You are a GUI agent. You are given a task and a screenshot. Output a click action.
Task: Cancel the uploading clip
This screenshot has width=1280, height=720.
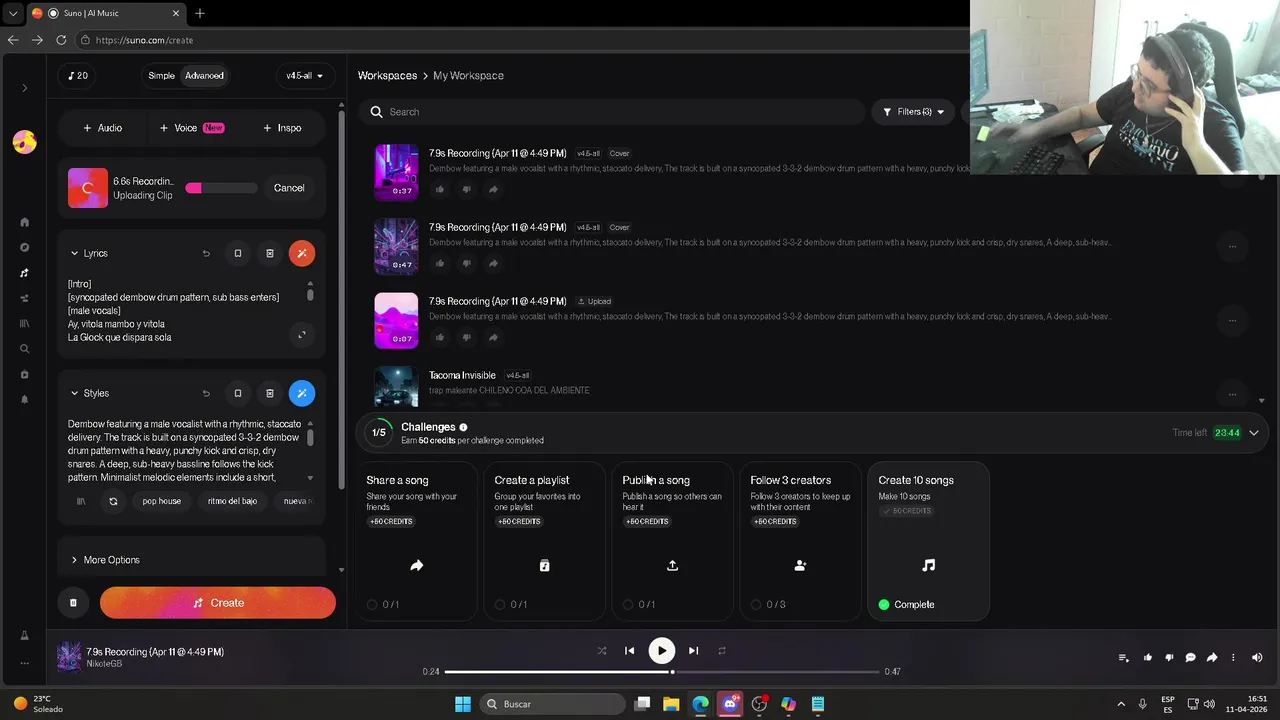tap(289, 188)
